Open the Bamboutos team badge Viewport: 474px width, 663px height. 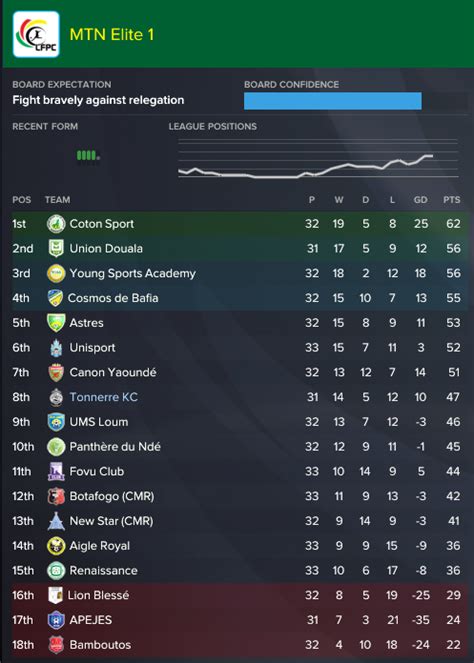(56, 645)
